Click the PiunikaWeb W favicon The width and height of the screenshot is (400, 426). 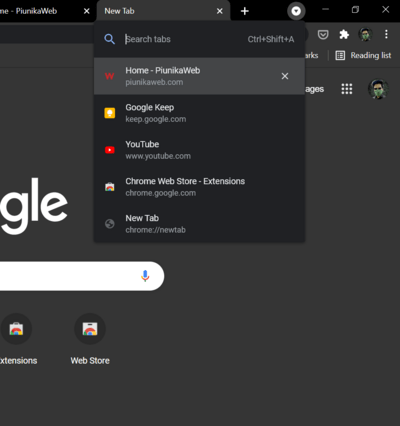(110, 76)
